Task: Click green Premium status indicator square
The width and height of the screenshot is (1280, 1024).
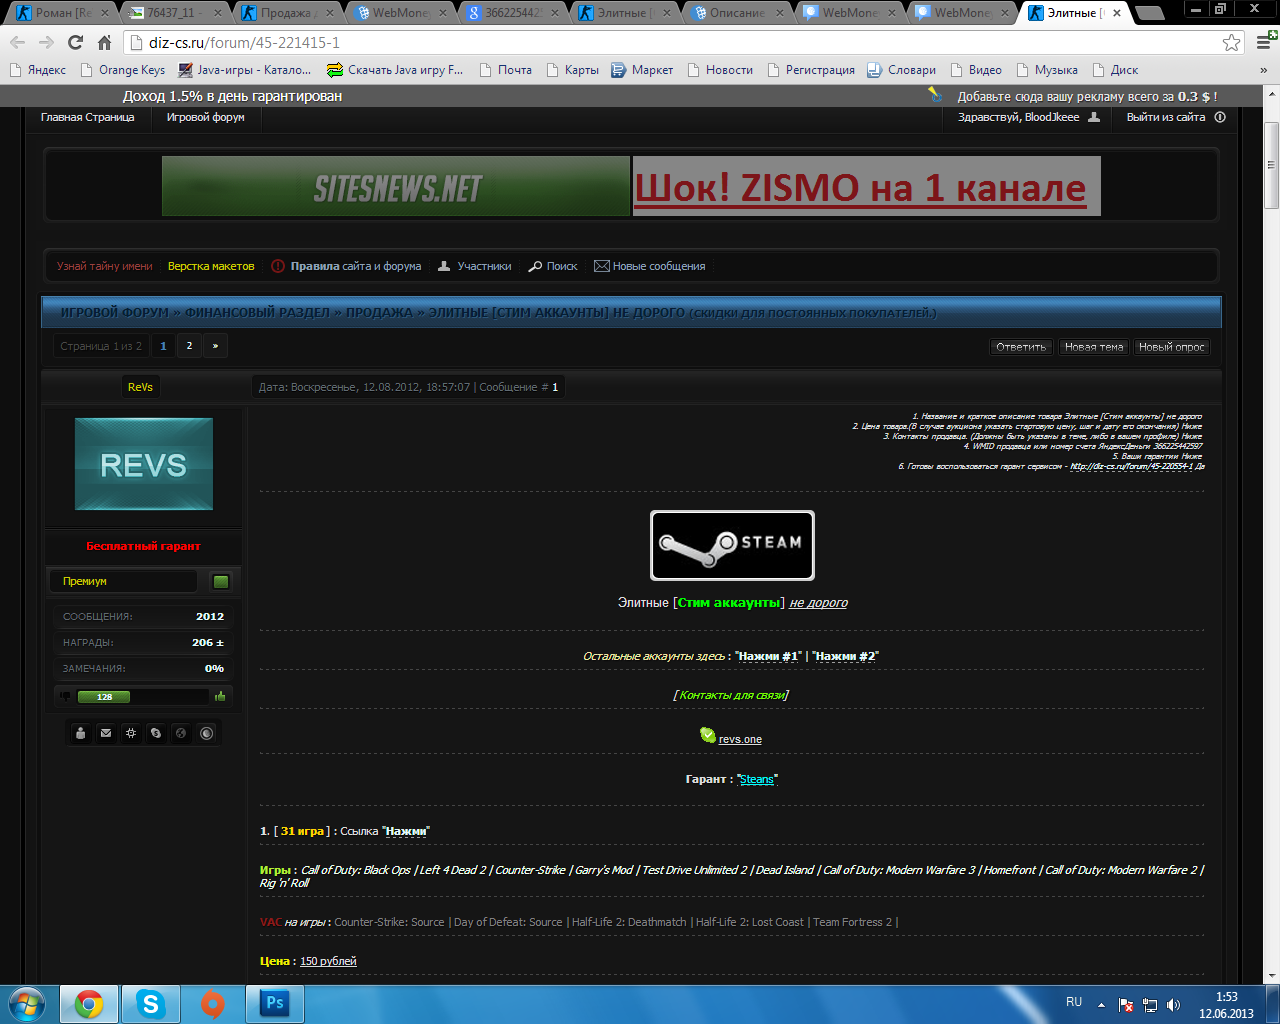Action: coord(221,581)
